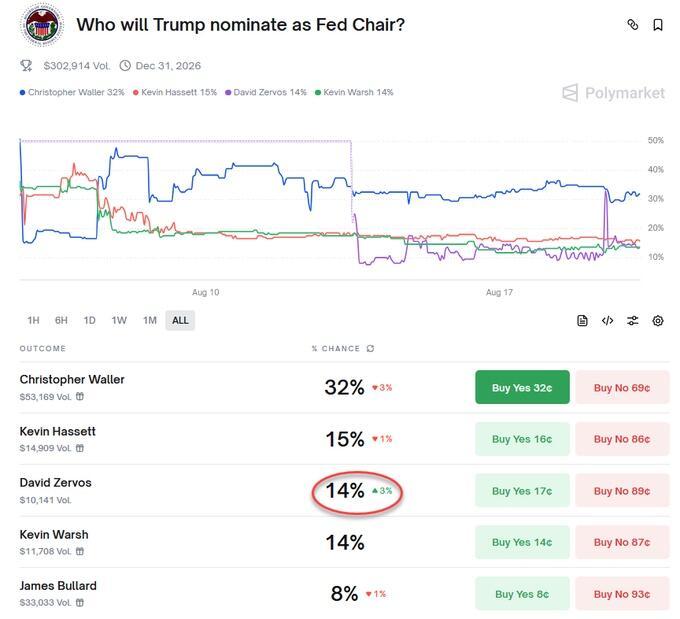680x619 pixels.
Task: Open chart filter sliders icon
Action: point(633,321)
